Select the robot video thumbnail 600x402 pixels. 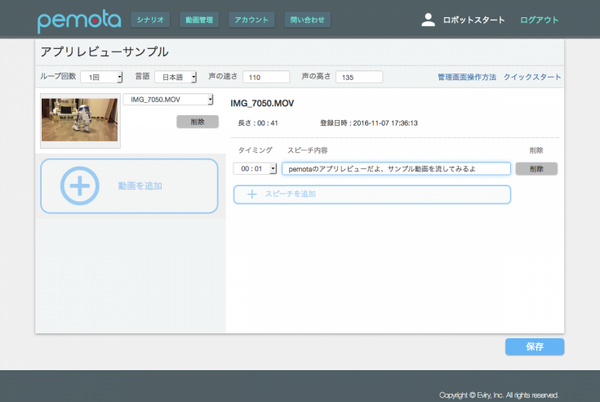pyautogui.click(x=80, y=120)
